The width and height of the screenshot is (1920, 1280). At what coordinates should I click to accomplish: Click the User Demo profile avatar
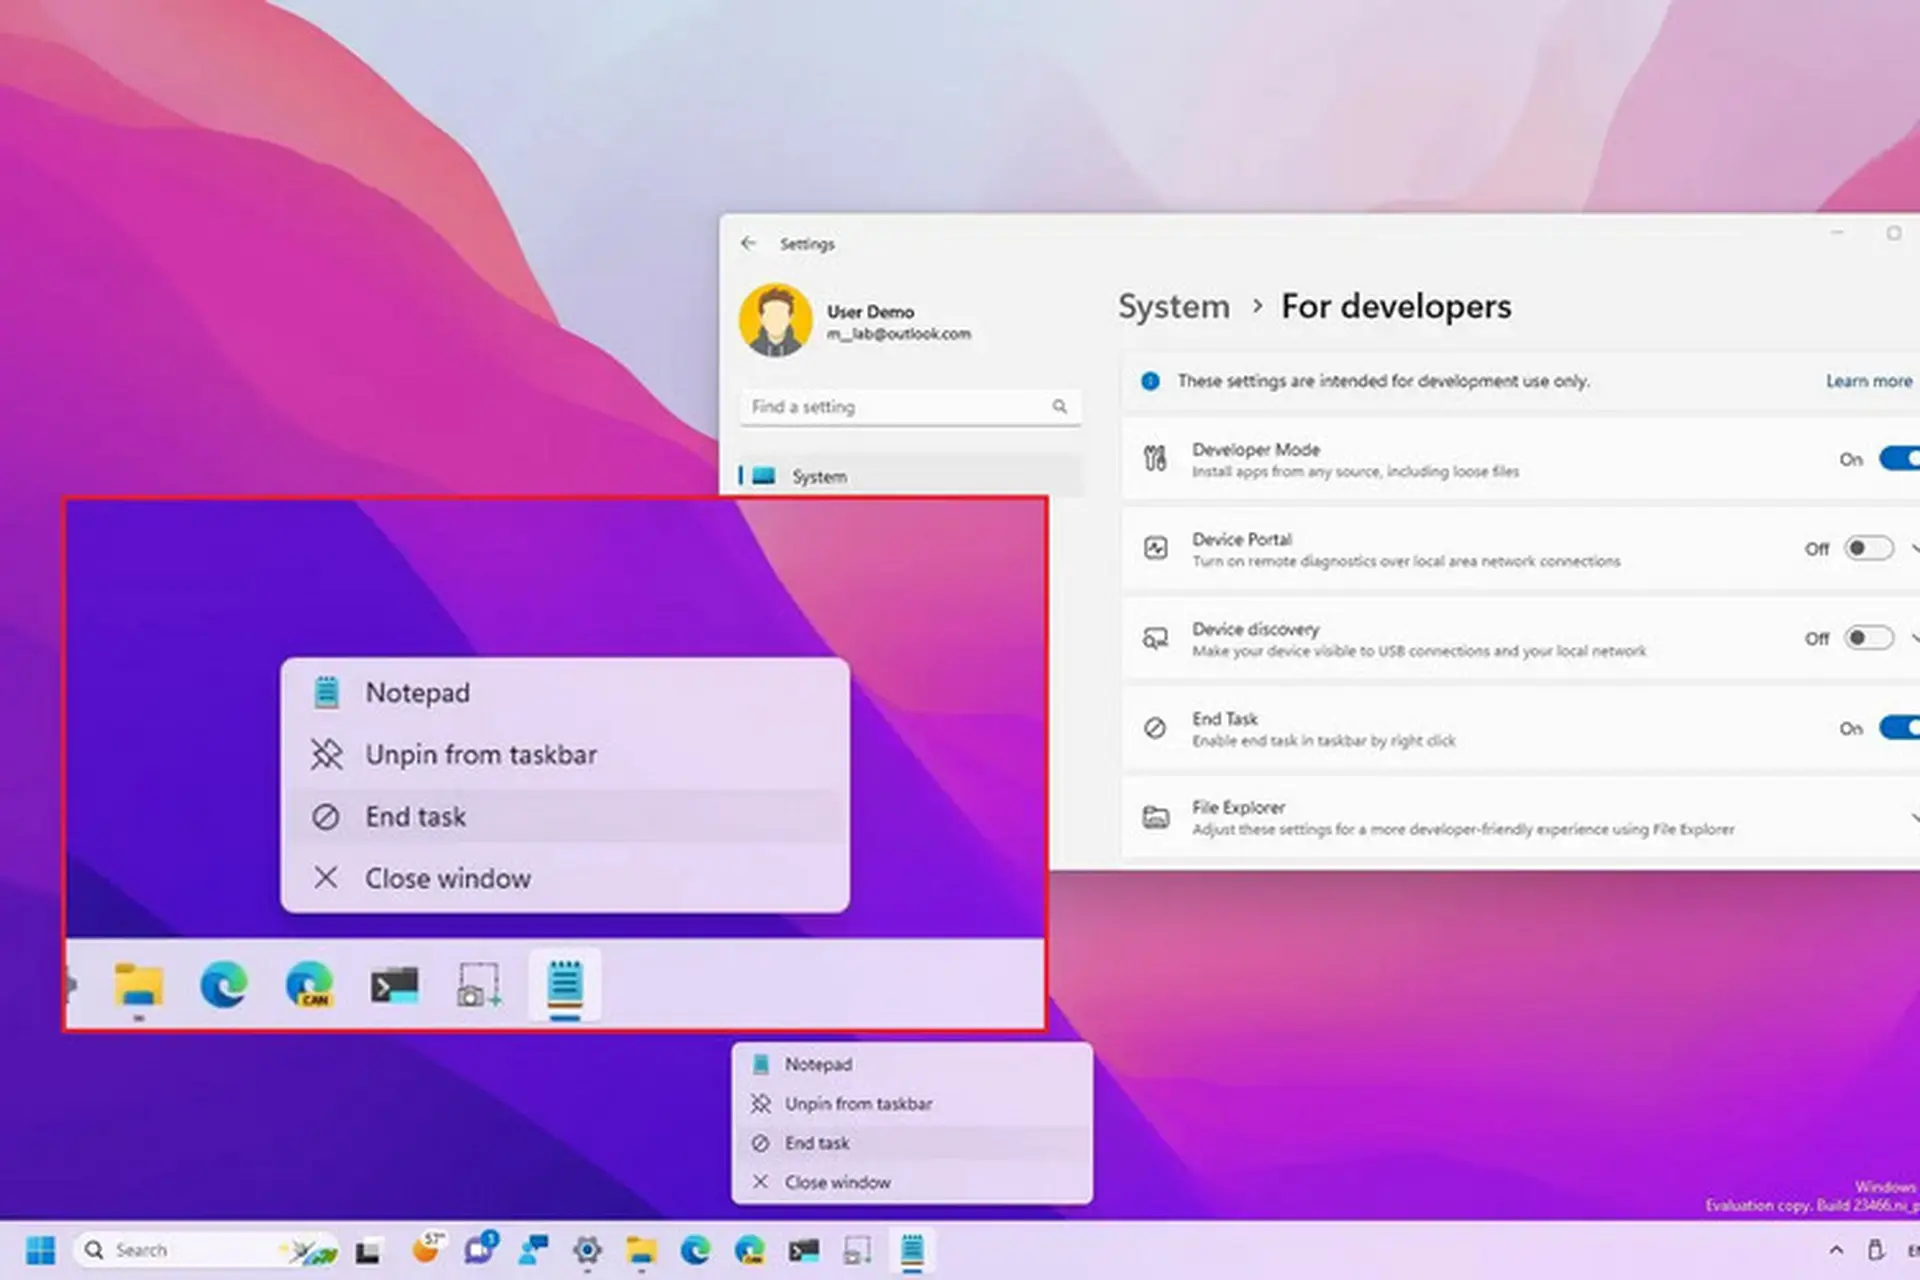pos(775,320)
